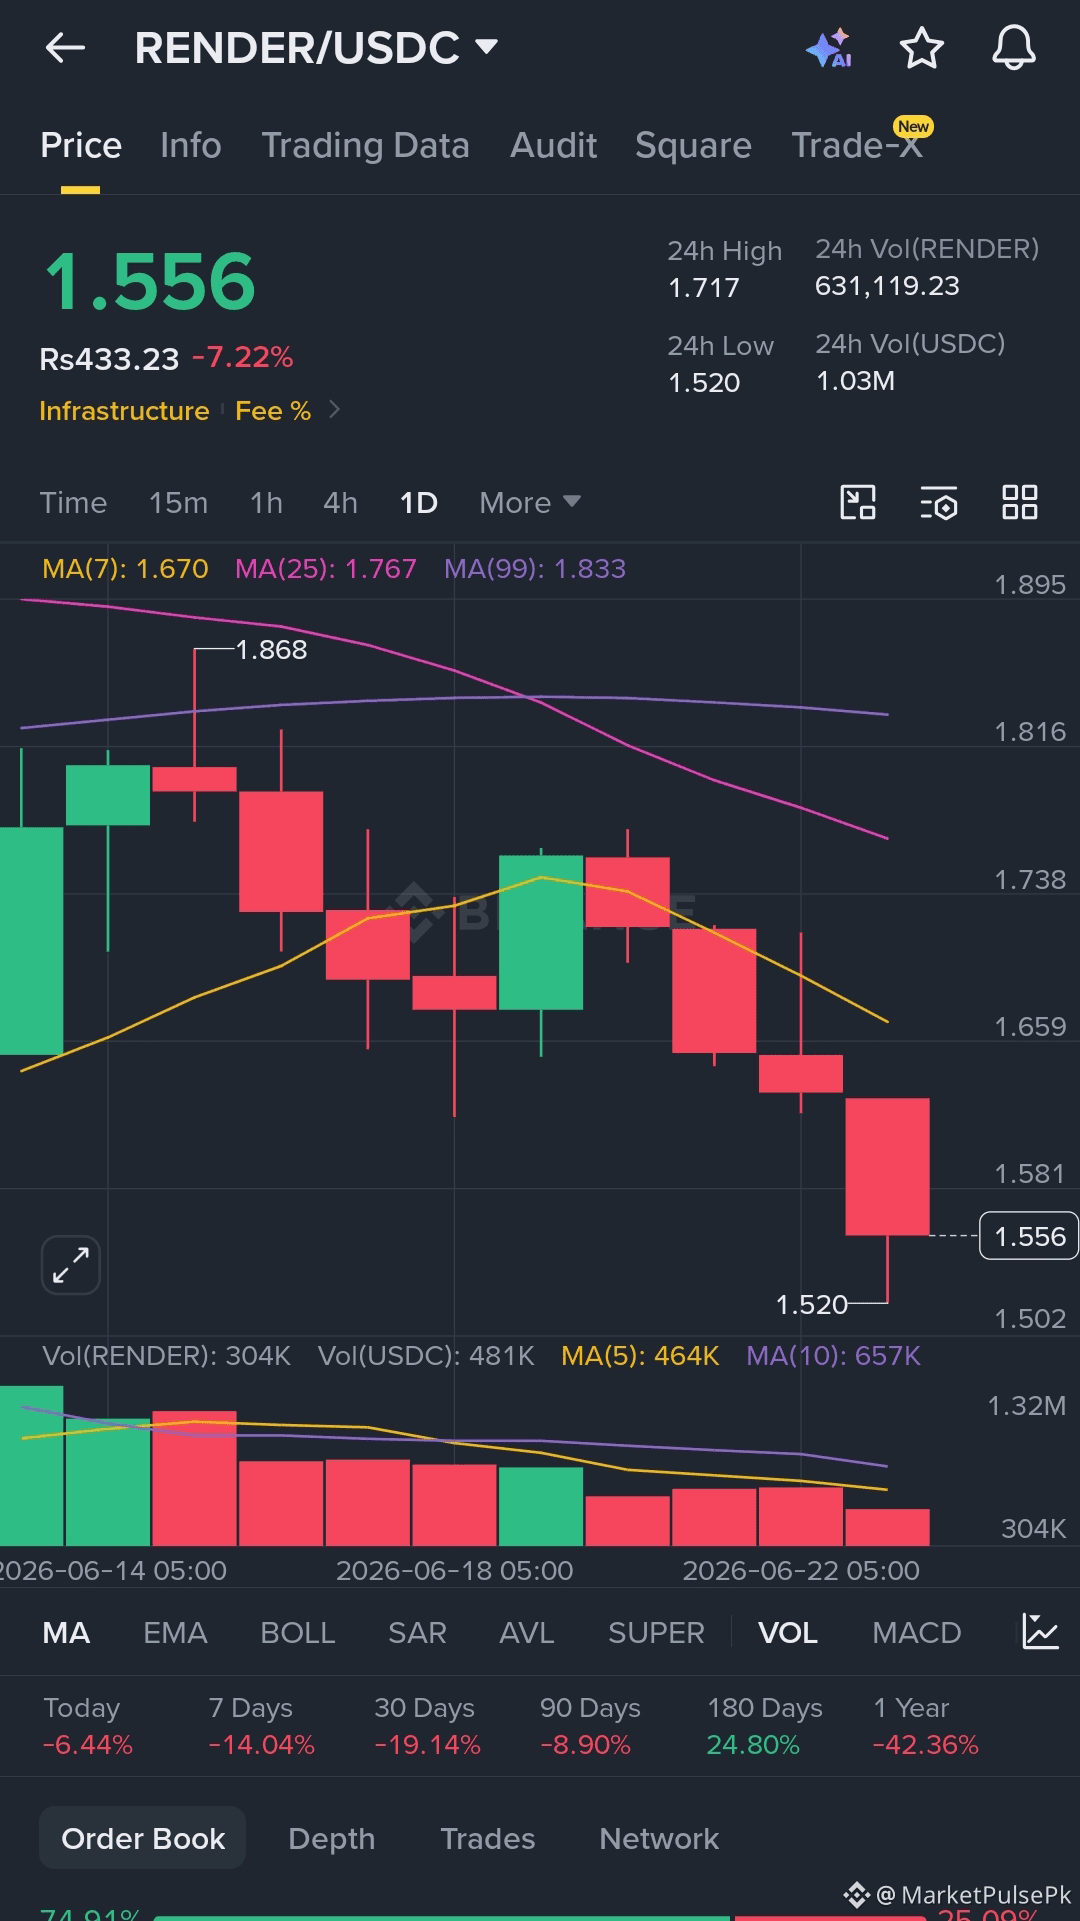Tap the 7 Days -14.04% performance cell
This screenshot has width=1080, height=1921.
(x=261, y=1726)
